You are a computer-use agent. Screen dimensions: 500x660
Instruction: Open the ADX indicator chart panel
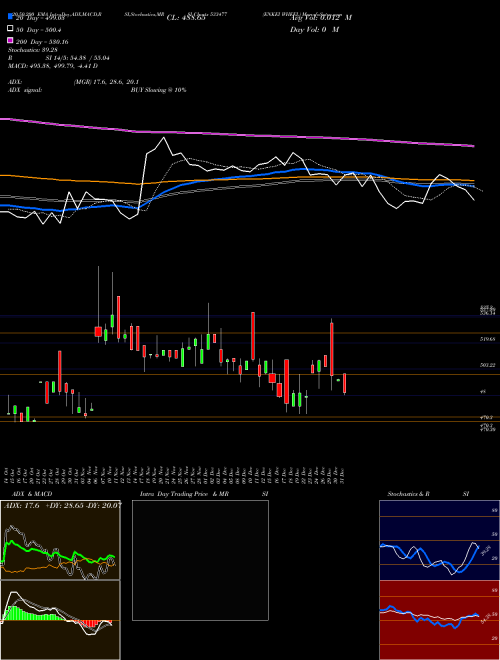coord(60,540)
